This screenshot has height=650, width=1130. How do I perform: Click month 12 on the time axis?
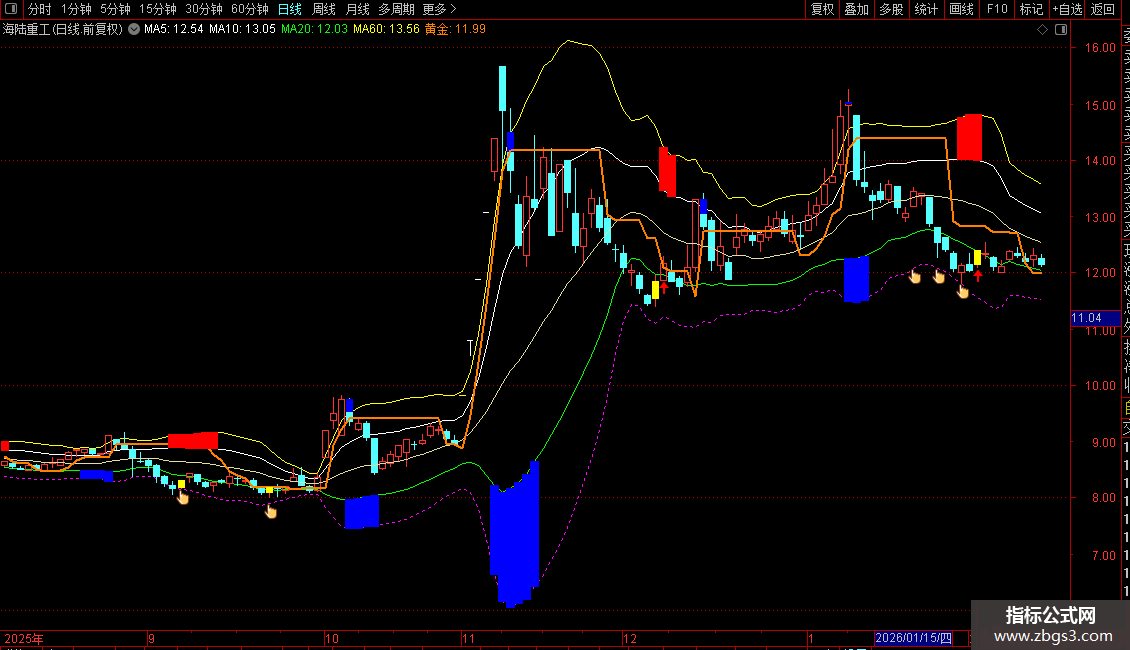tap(630, 638)
